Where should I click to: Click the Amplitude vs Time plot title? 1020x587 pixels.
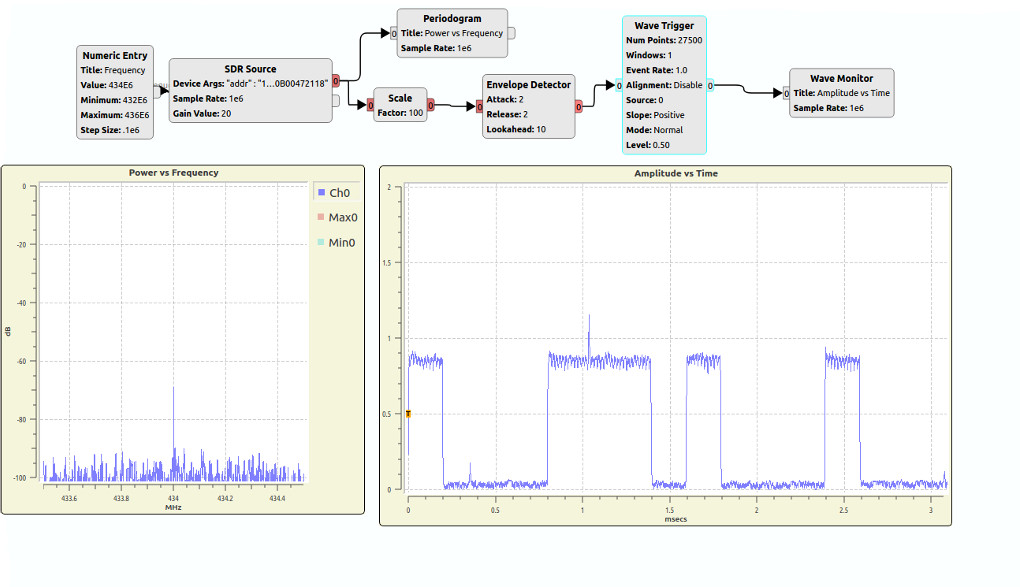pos(676,173)
